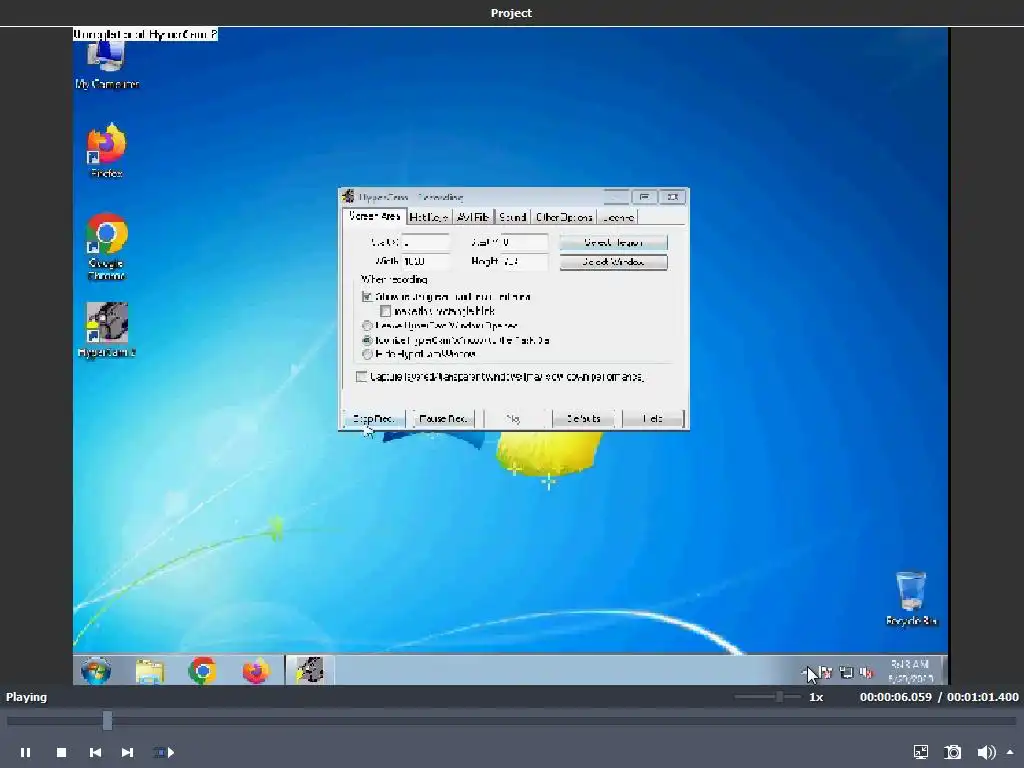Click the Pause Rec. button

(x=443, y=419)
